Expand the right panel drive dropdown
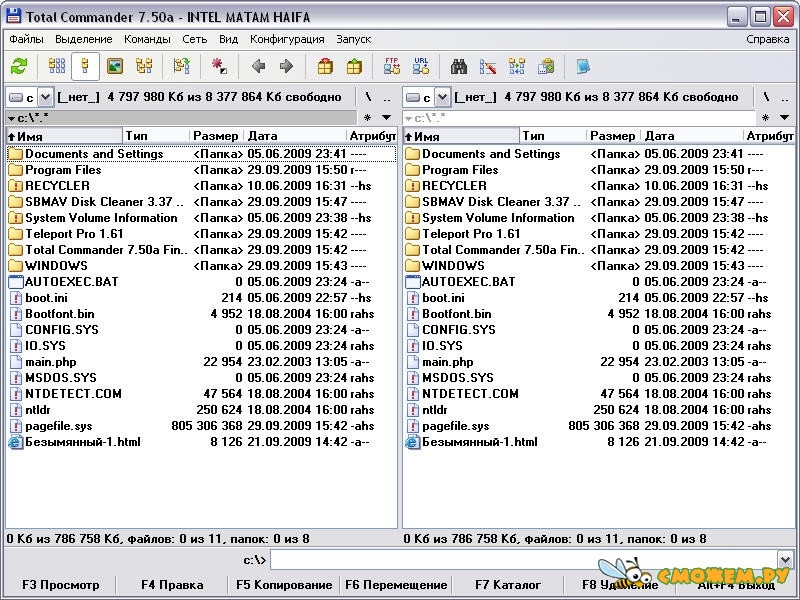 click(442, 97)
